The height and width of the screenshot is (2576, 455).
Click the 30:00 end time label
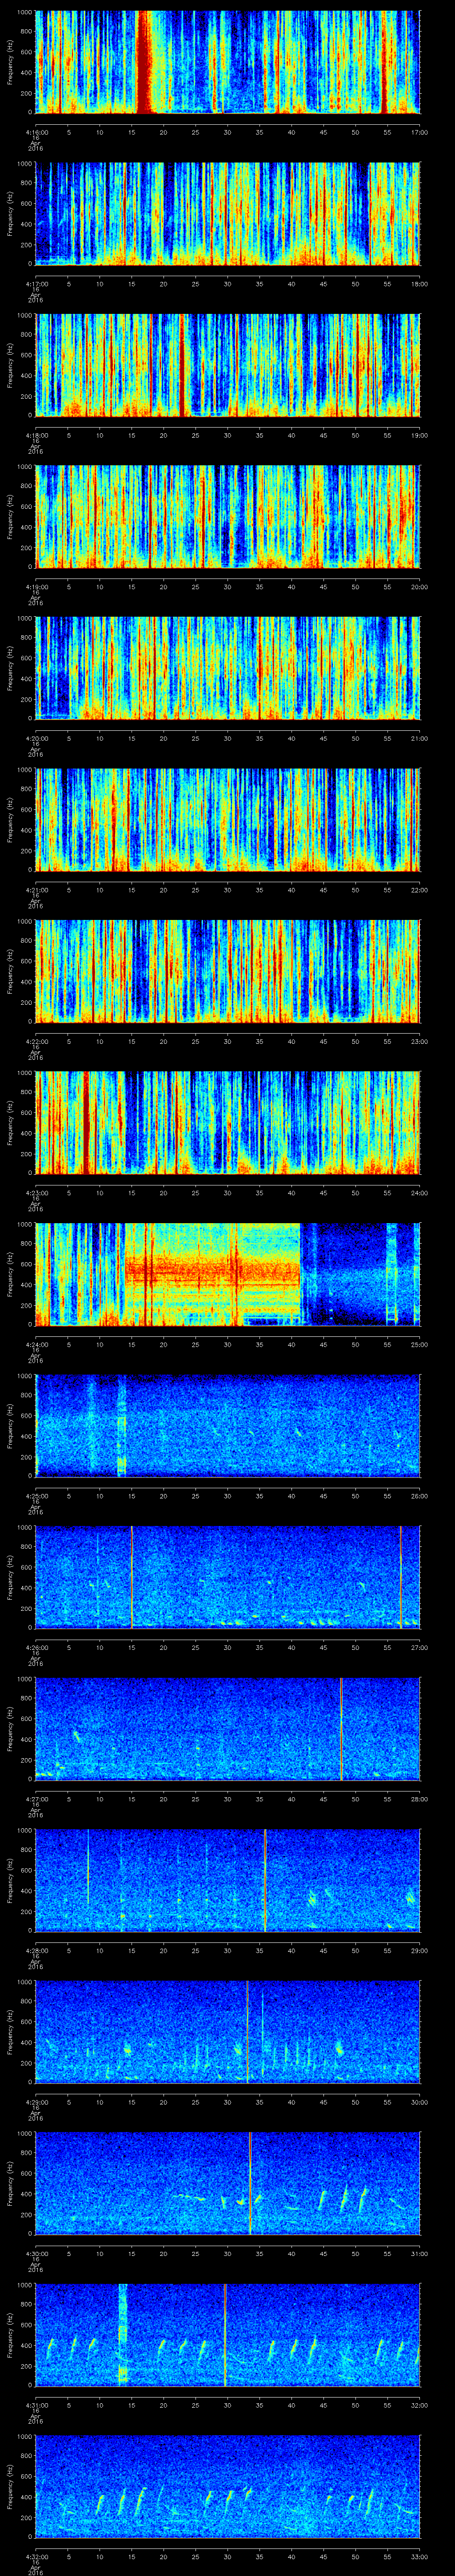[x=419, y=2102]
